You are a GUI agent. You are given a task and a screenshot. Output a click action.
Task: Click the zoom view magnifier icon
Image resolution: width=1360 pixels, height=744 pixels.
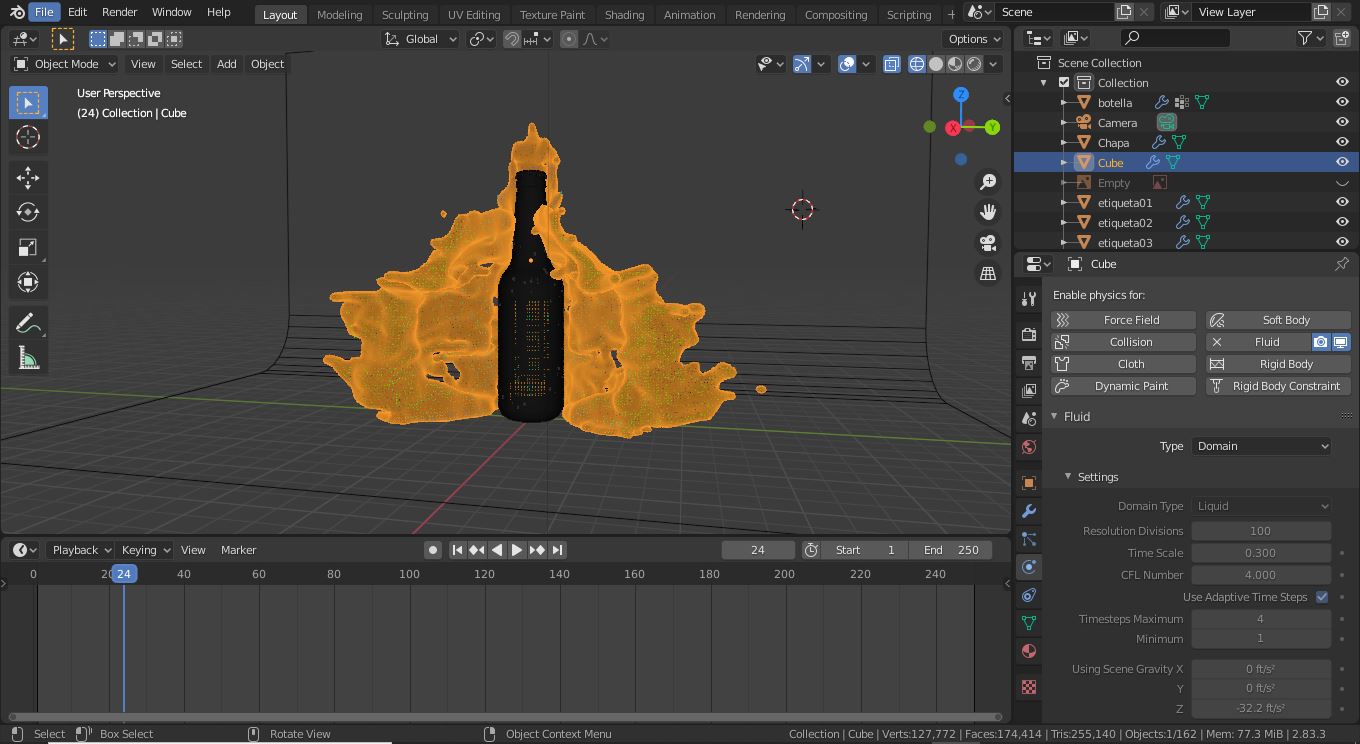tap(988, 182)
